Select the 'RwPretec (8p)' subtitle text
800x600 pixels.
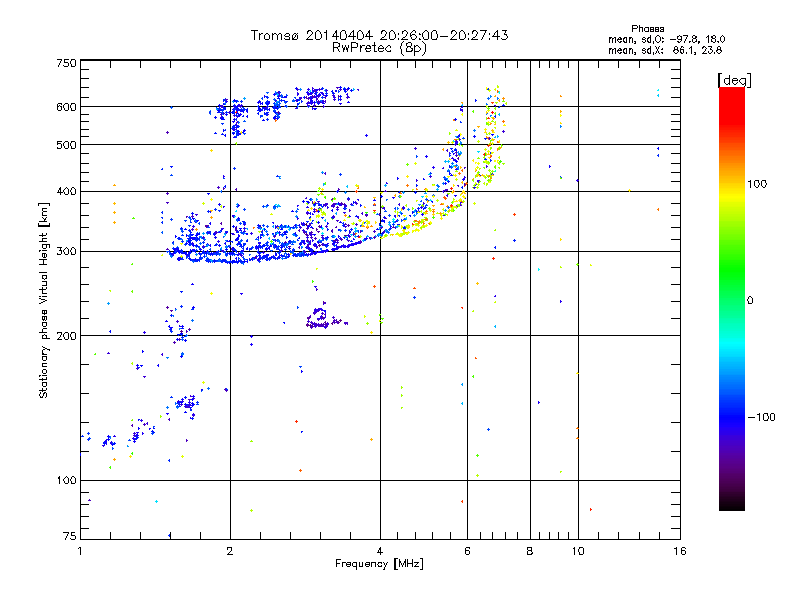point(379,48)
